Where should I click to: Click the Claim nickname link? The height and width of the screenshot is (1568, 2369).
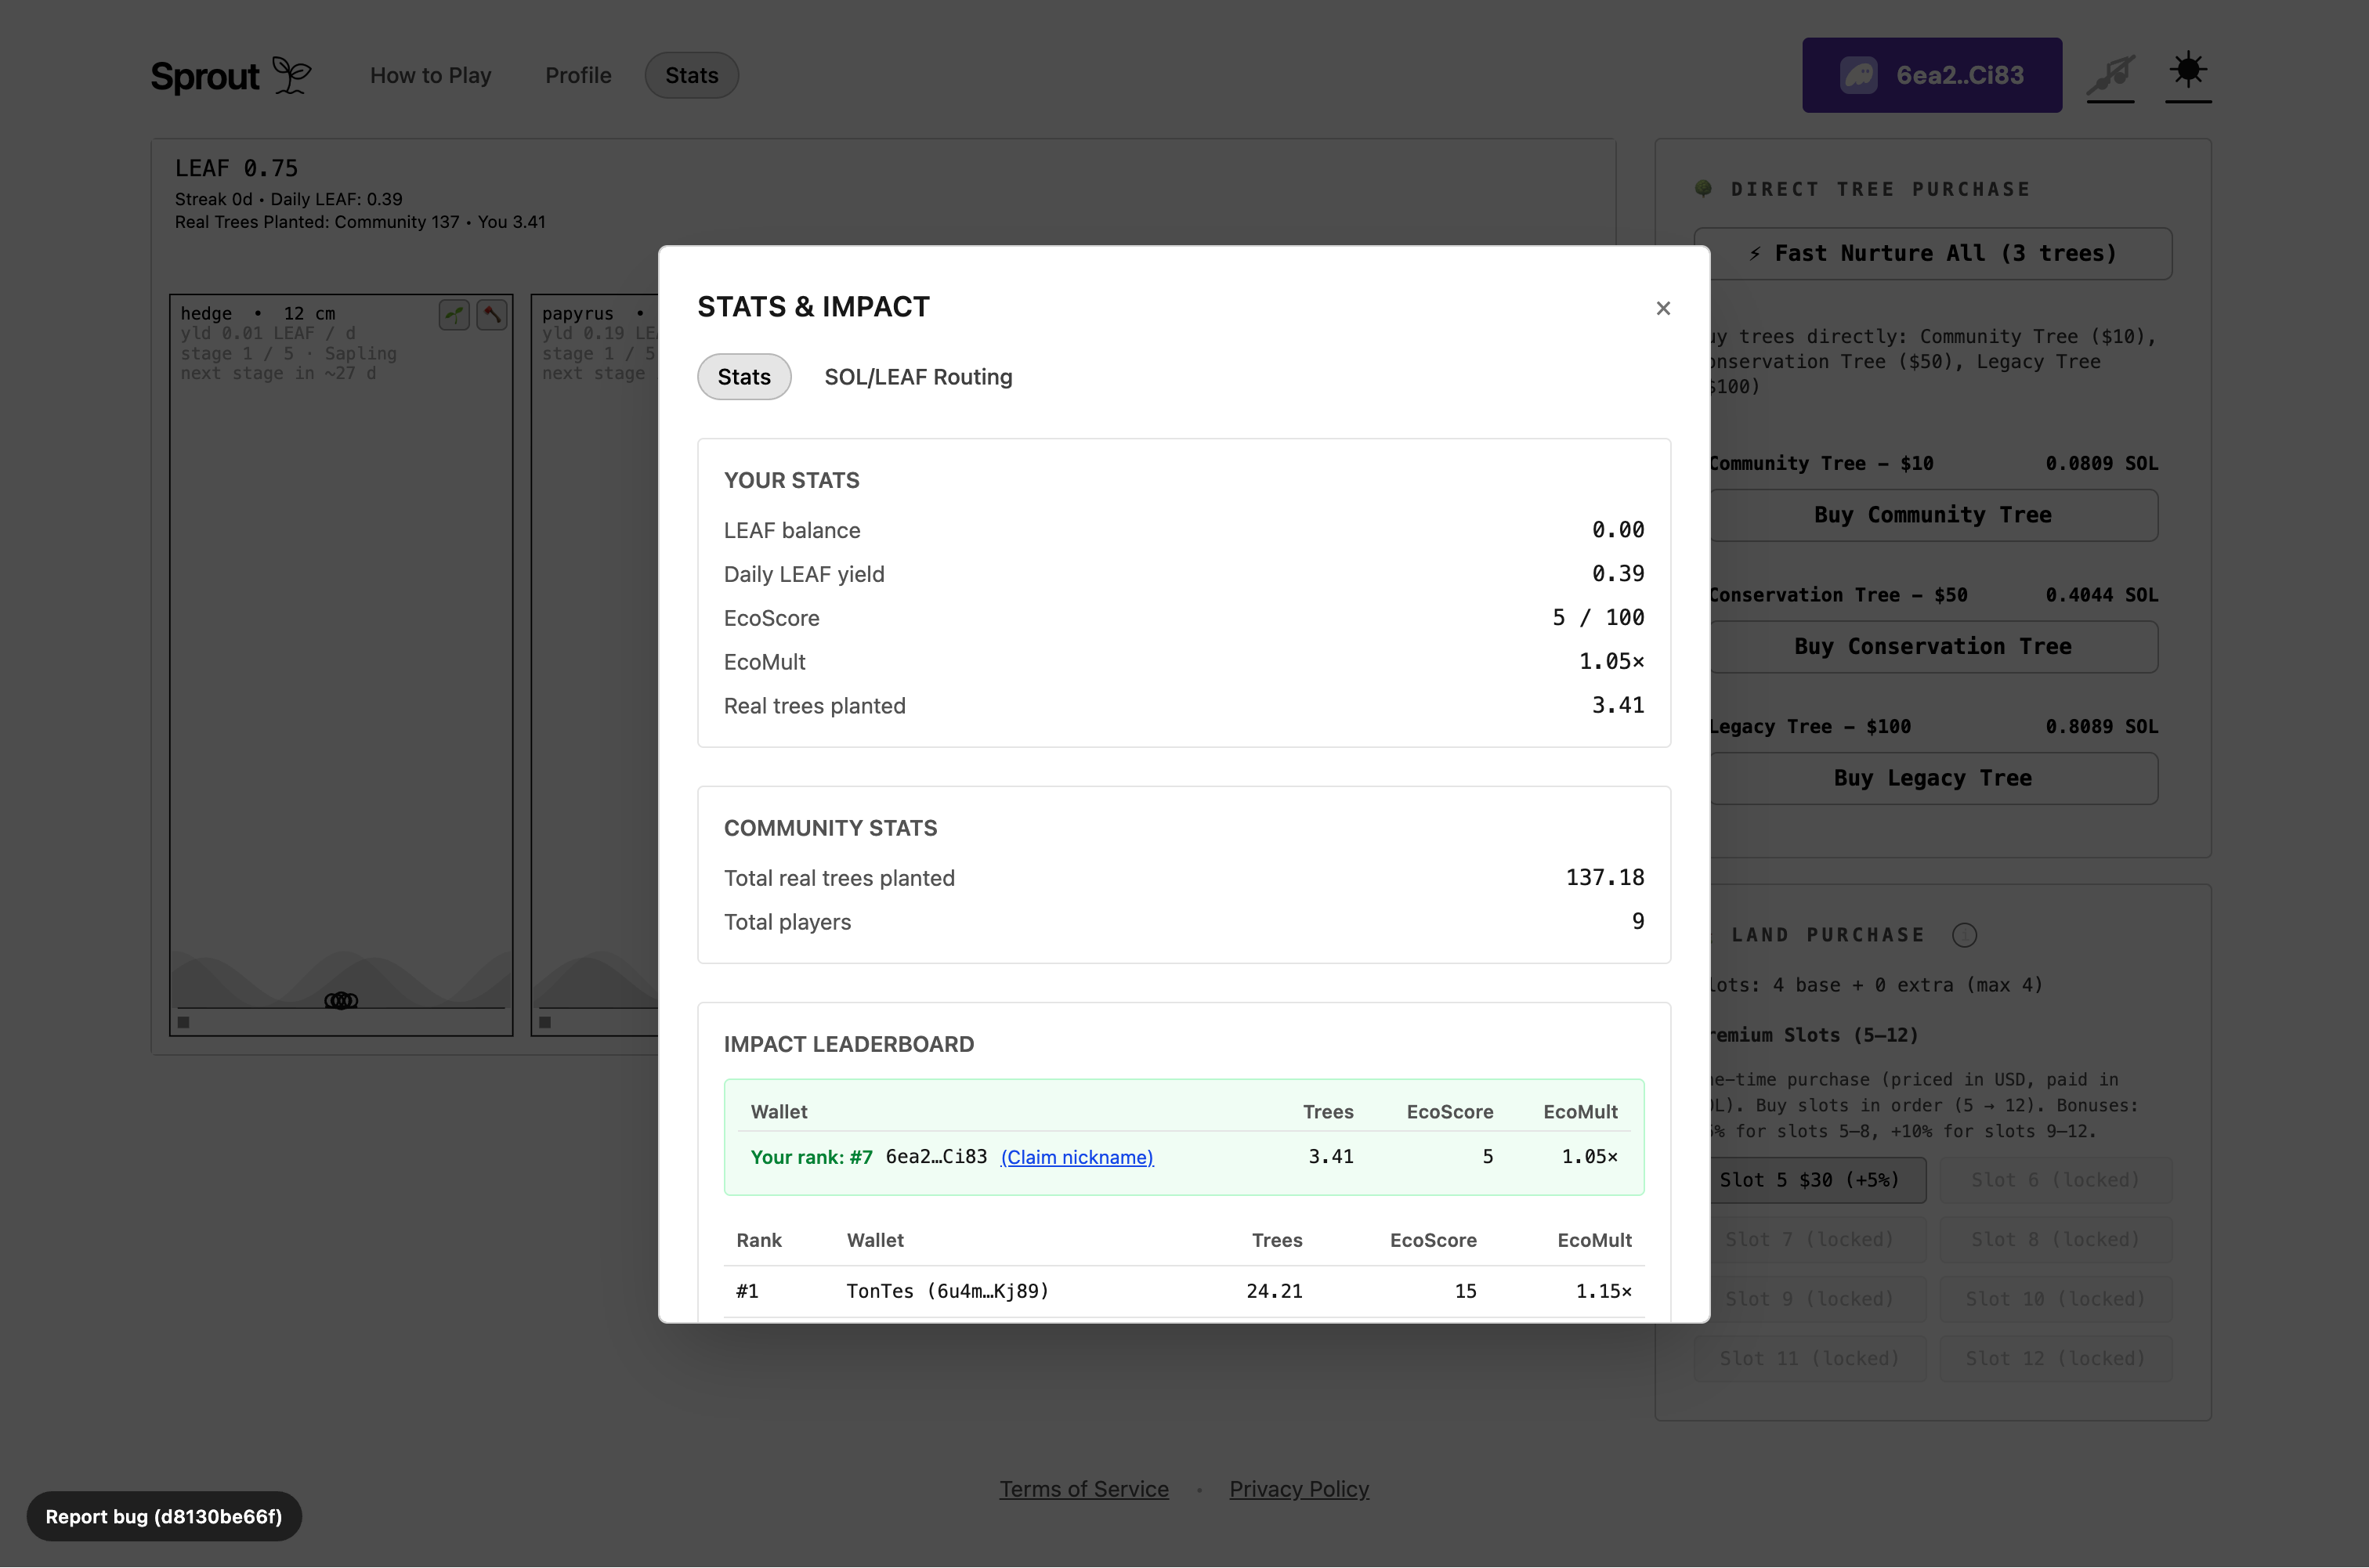(x=1076, y=1157)
